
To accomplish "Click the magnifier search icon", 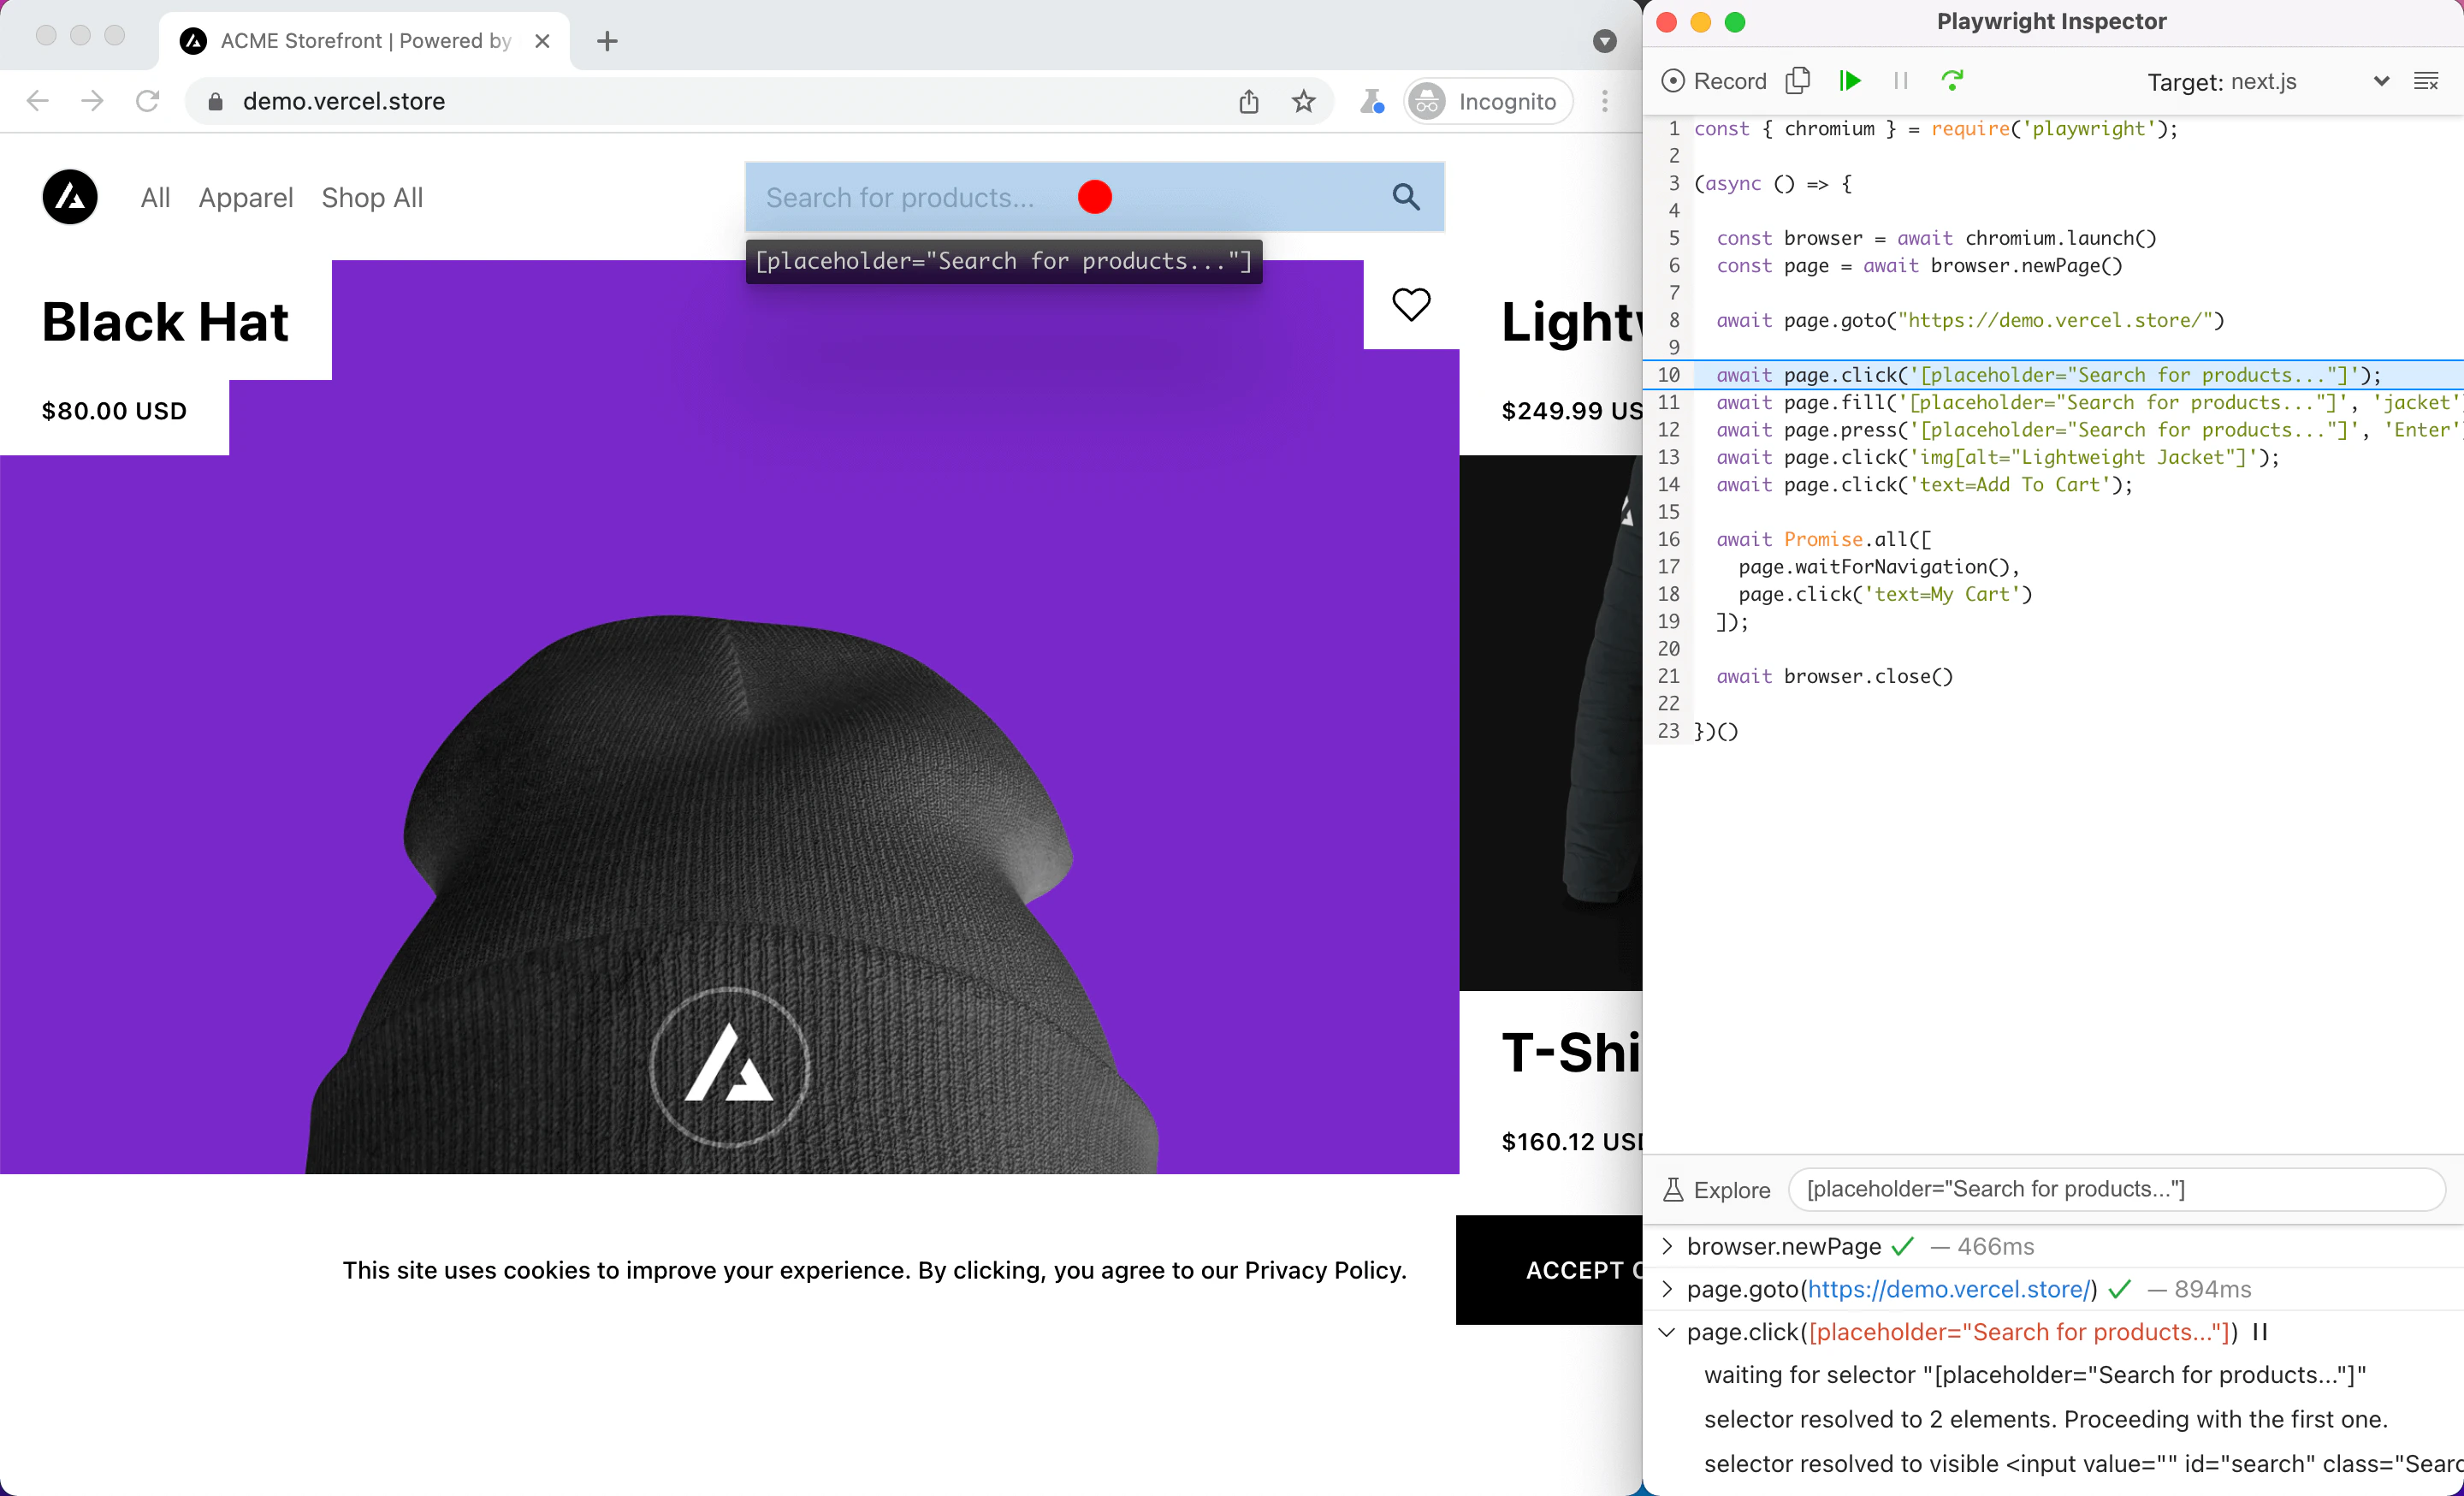I will coord(1406,197).
